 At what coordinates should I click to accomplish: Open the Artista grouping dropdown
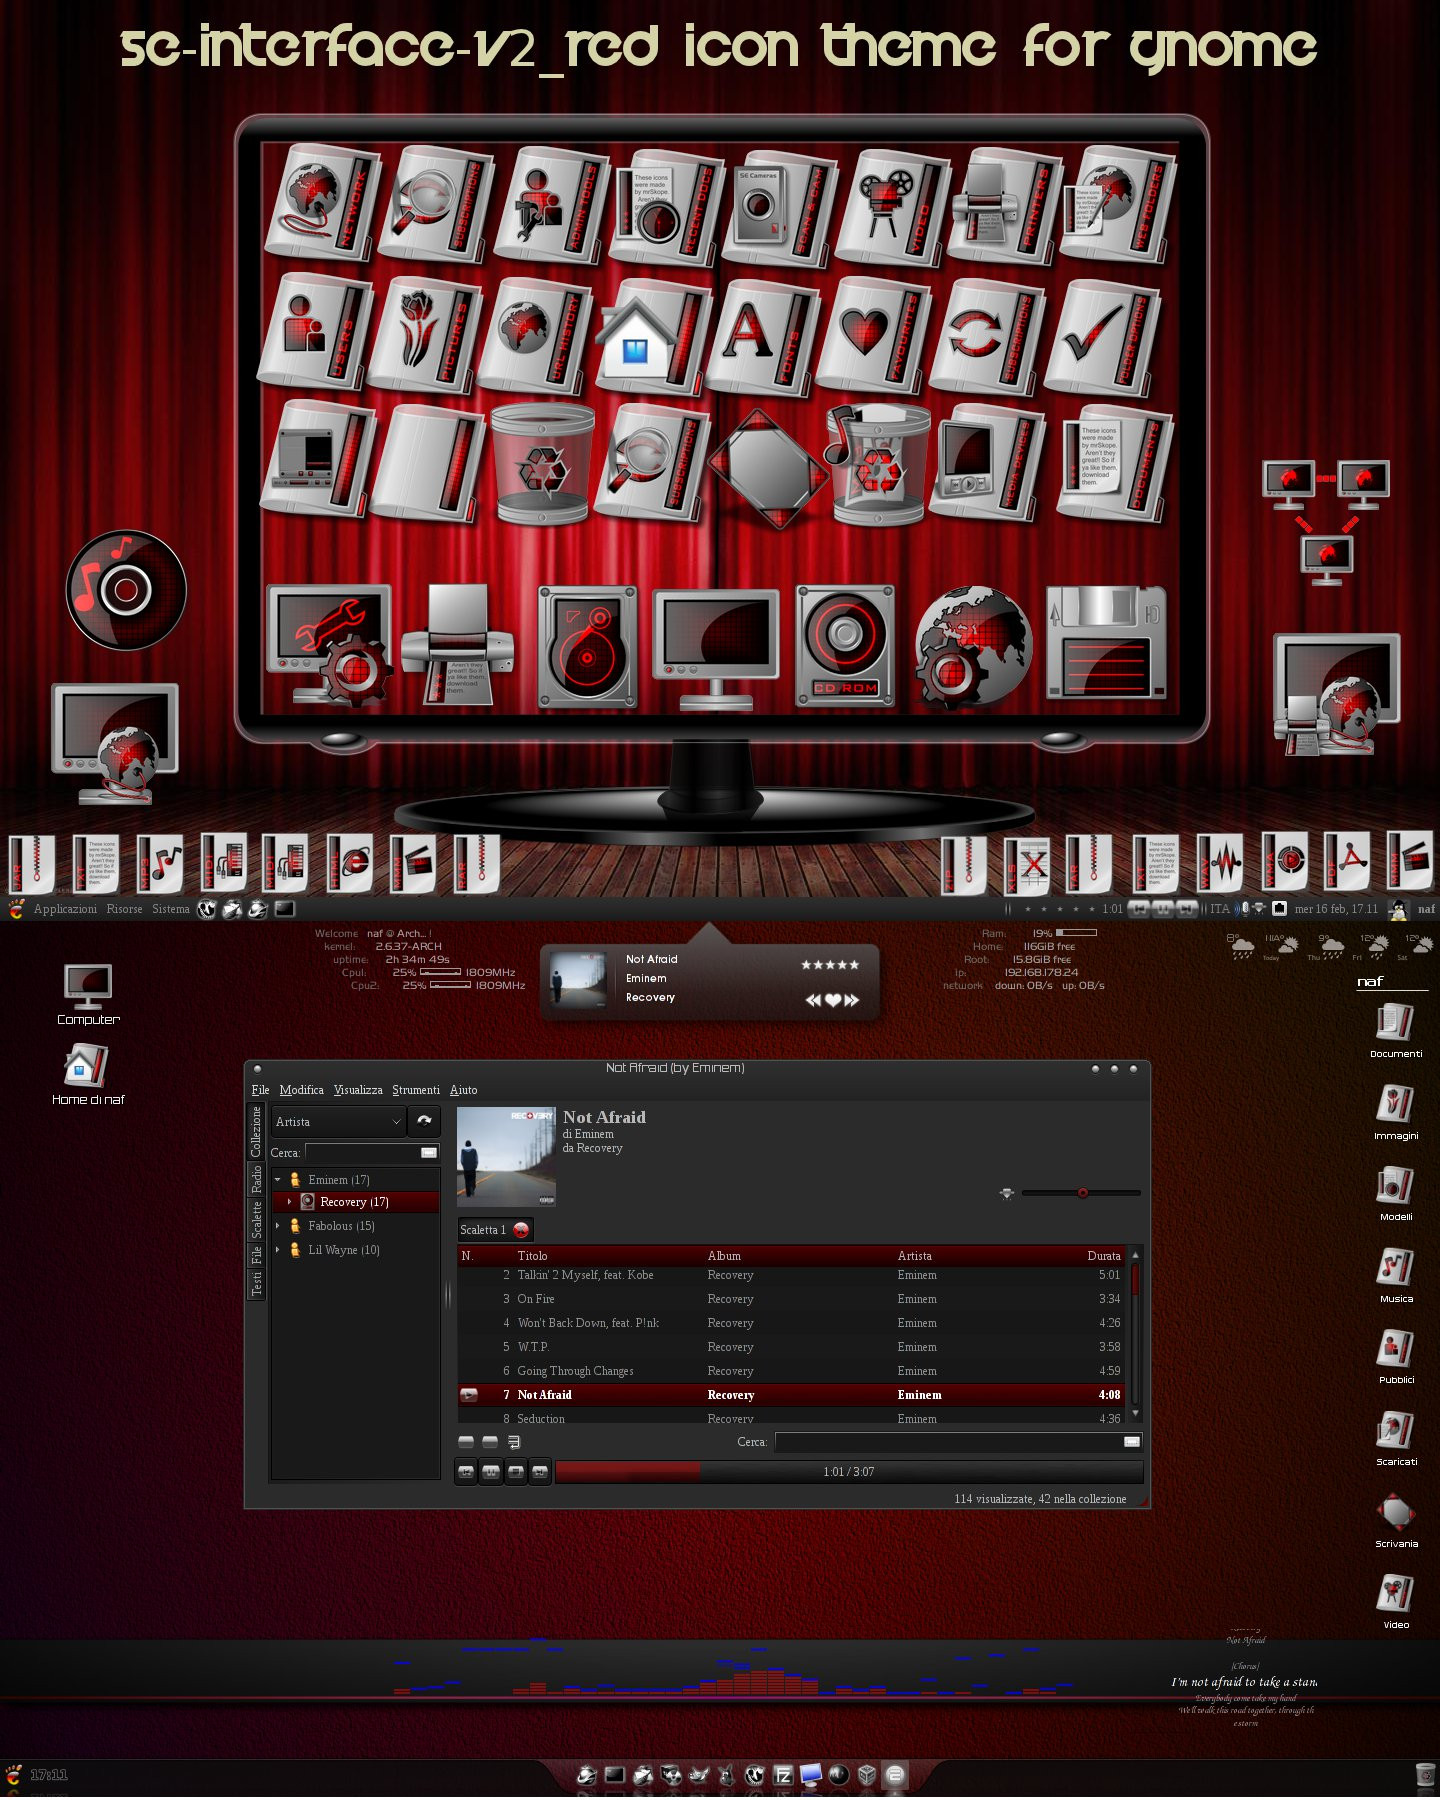click(x=338, y=1122)
